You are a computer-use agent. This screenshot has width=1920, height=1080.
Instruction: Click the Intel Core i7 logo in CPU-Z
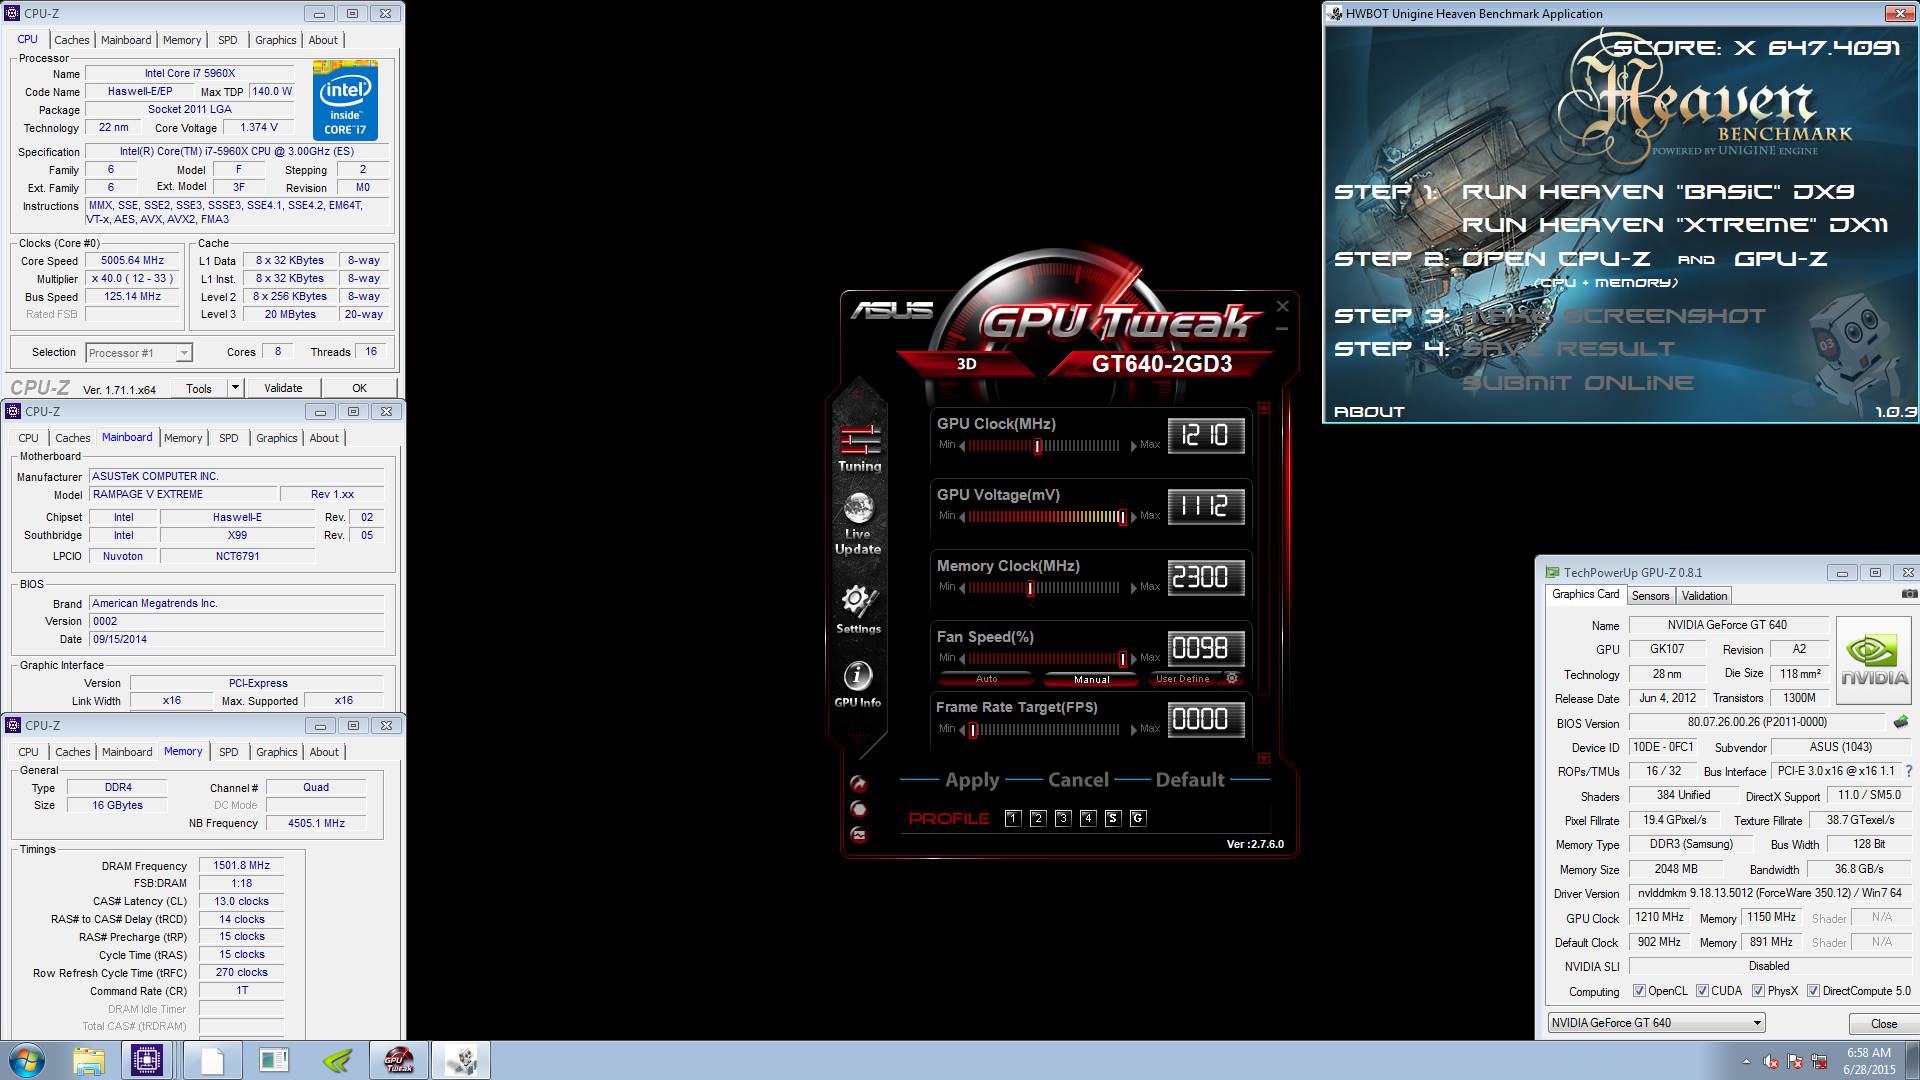[345, 100]
